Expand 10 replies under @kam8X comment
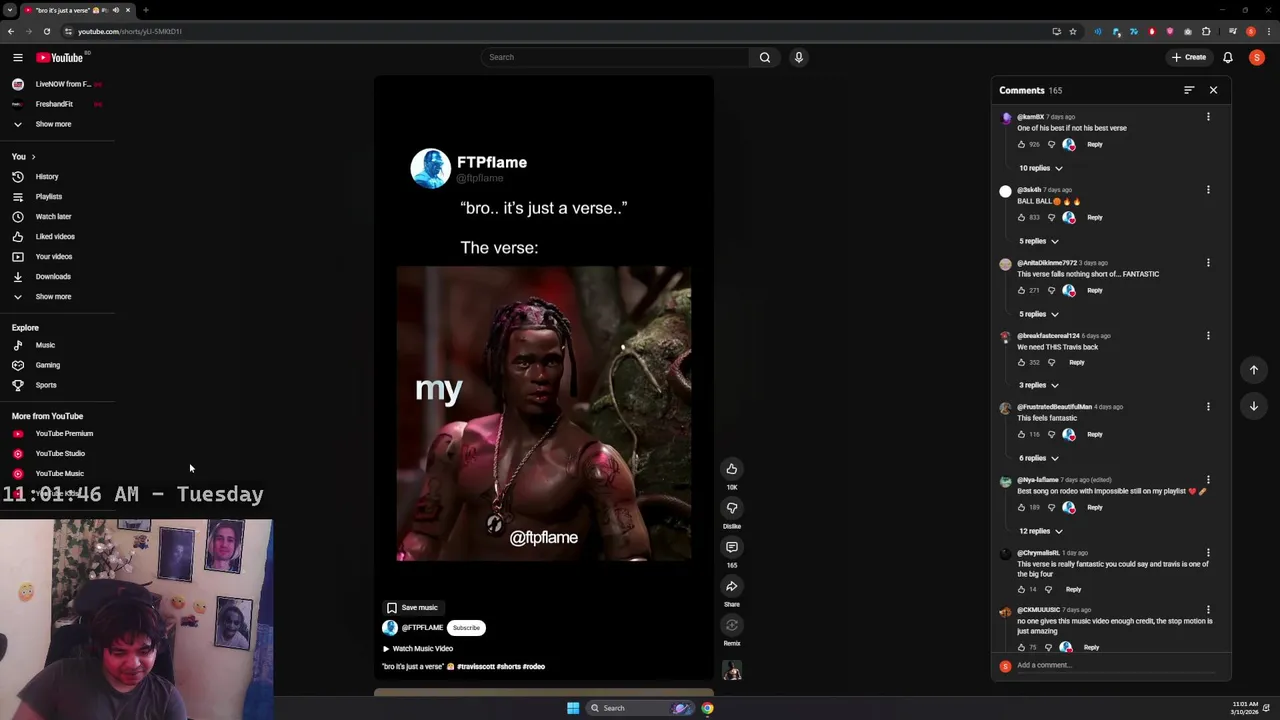 click(x=1041, y=168)
